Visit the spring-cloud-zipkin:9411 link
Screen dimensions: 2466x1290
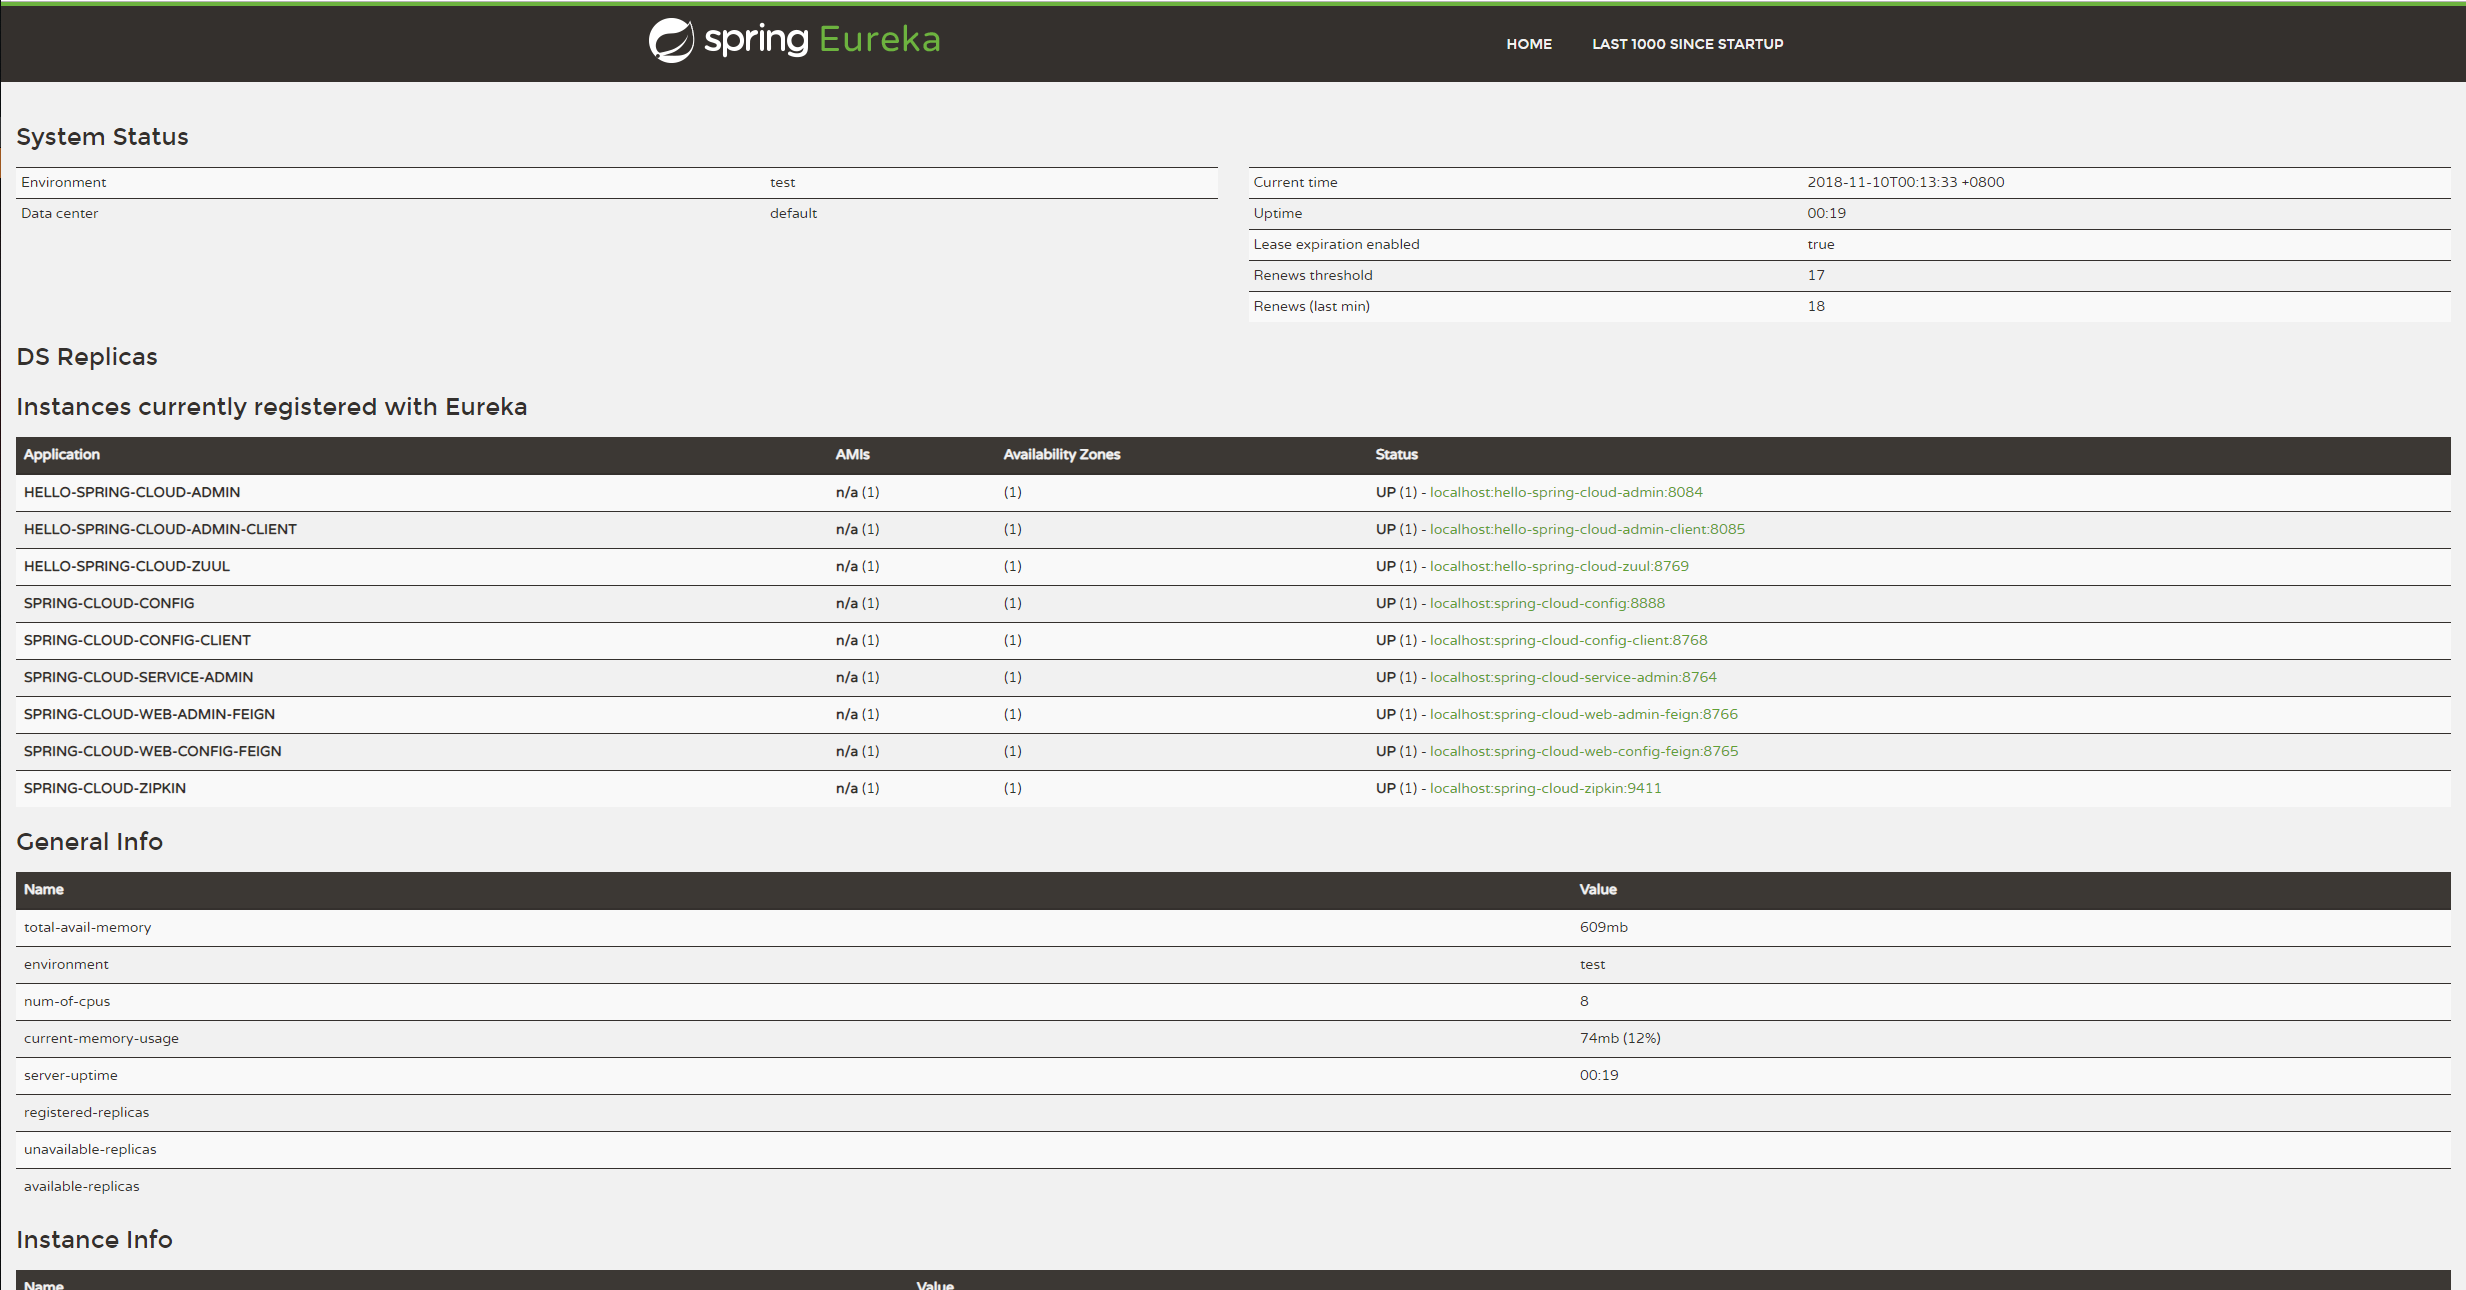[1545, 788]
